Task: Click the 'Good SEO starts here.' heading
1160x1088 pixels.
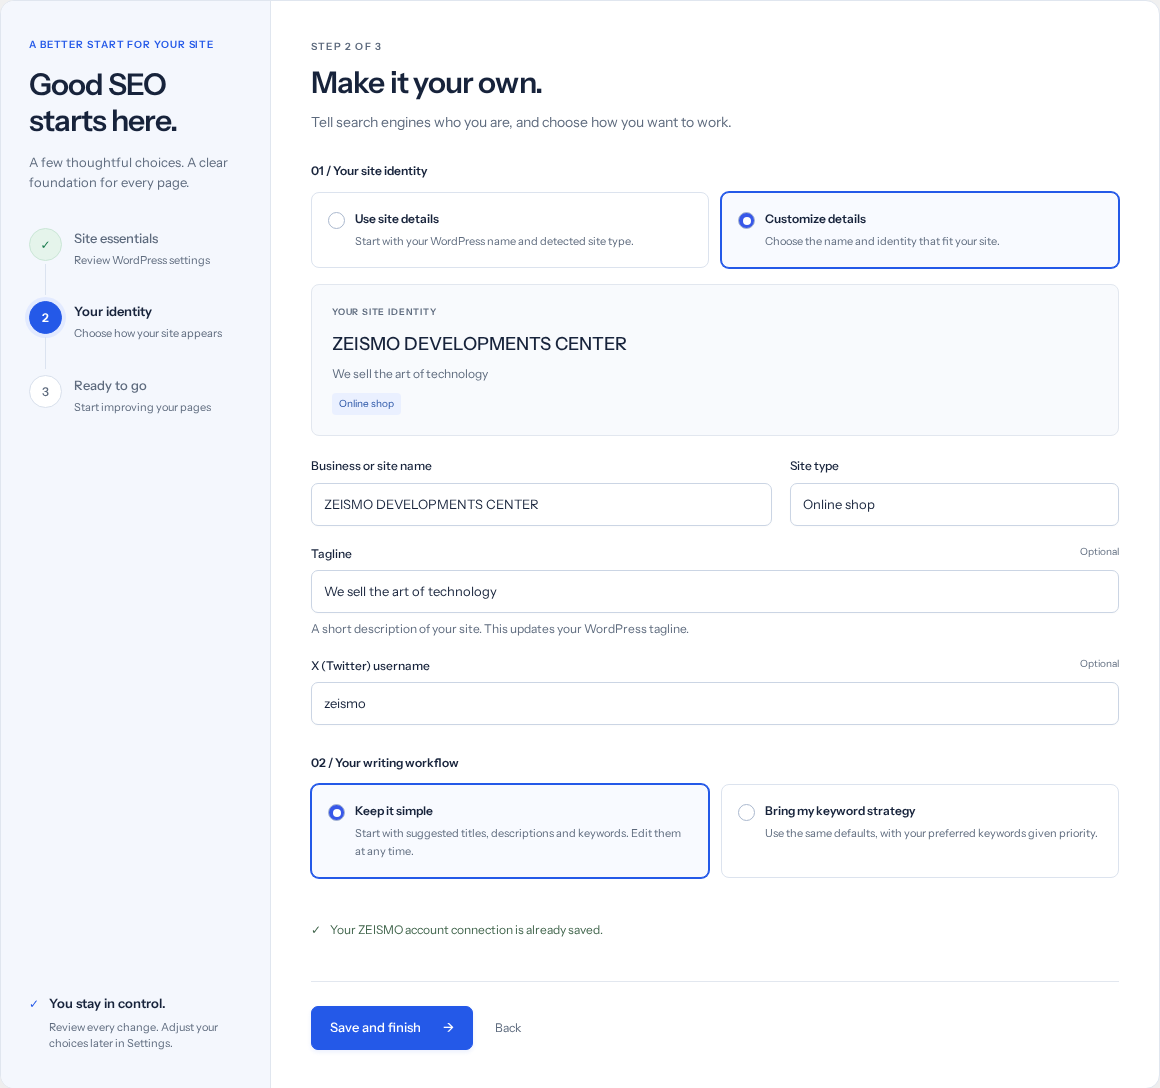Action: (x=103, y=103)
